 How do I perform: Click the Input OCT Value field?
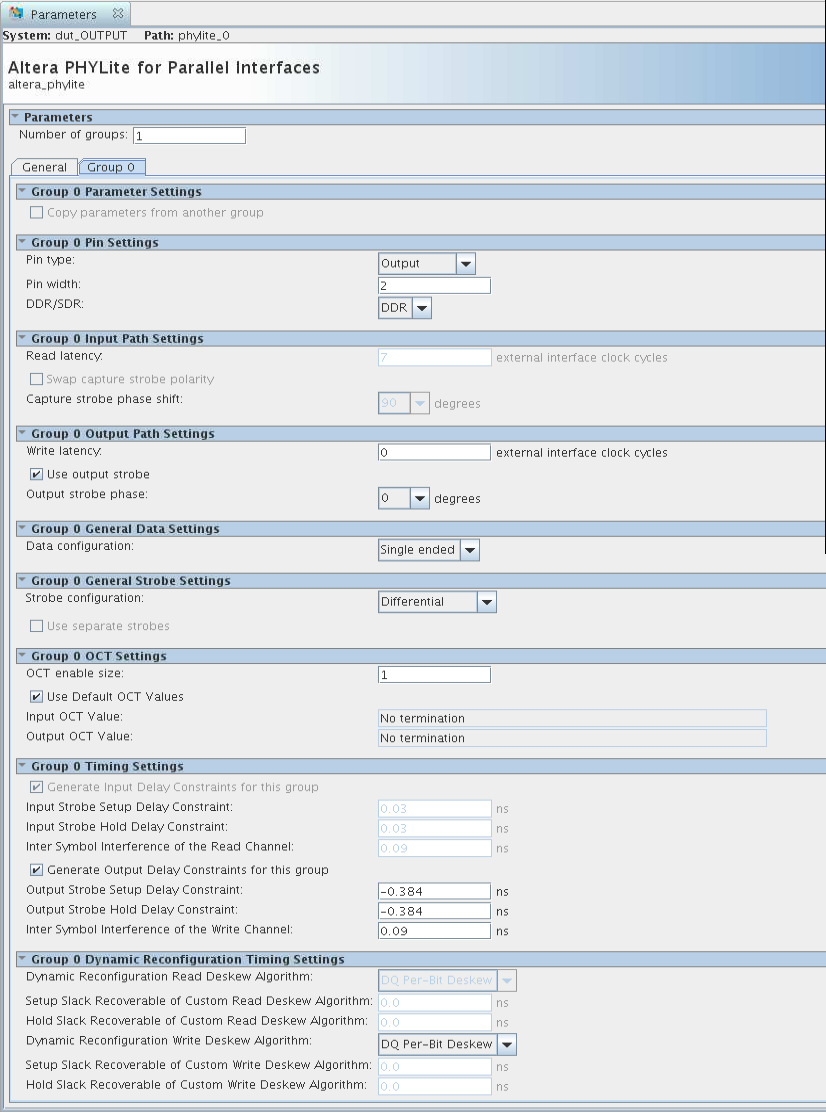coord(572,718)
